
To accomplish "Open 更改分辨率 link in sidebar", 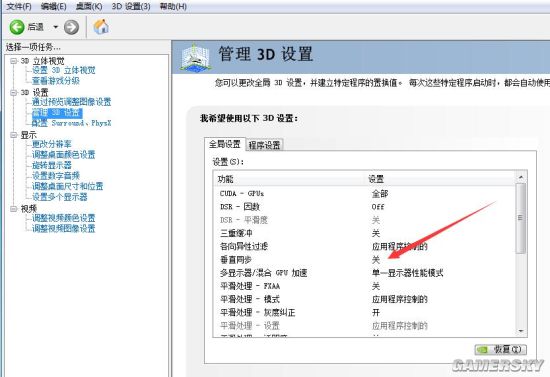I will pos(52,144).
